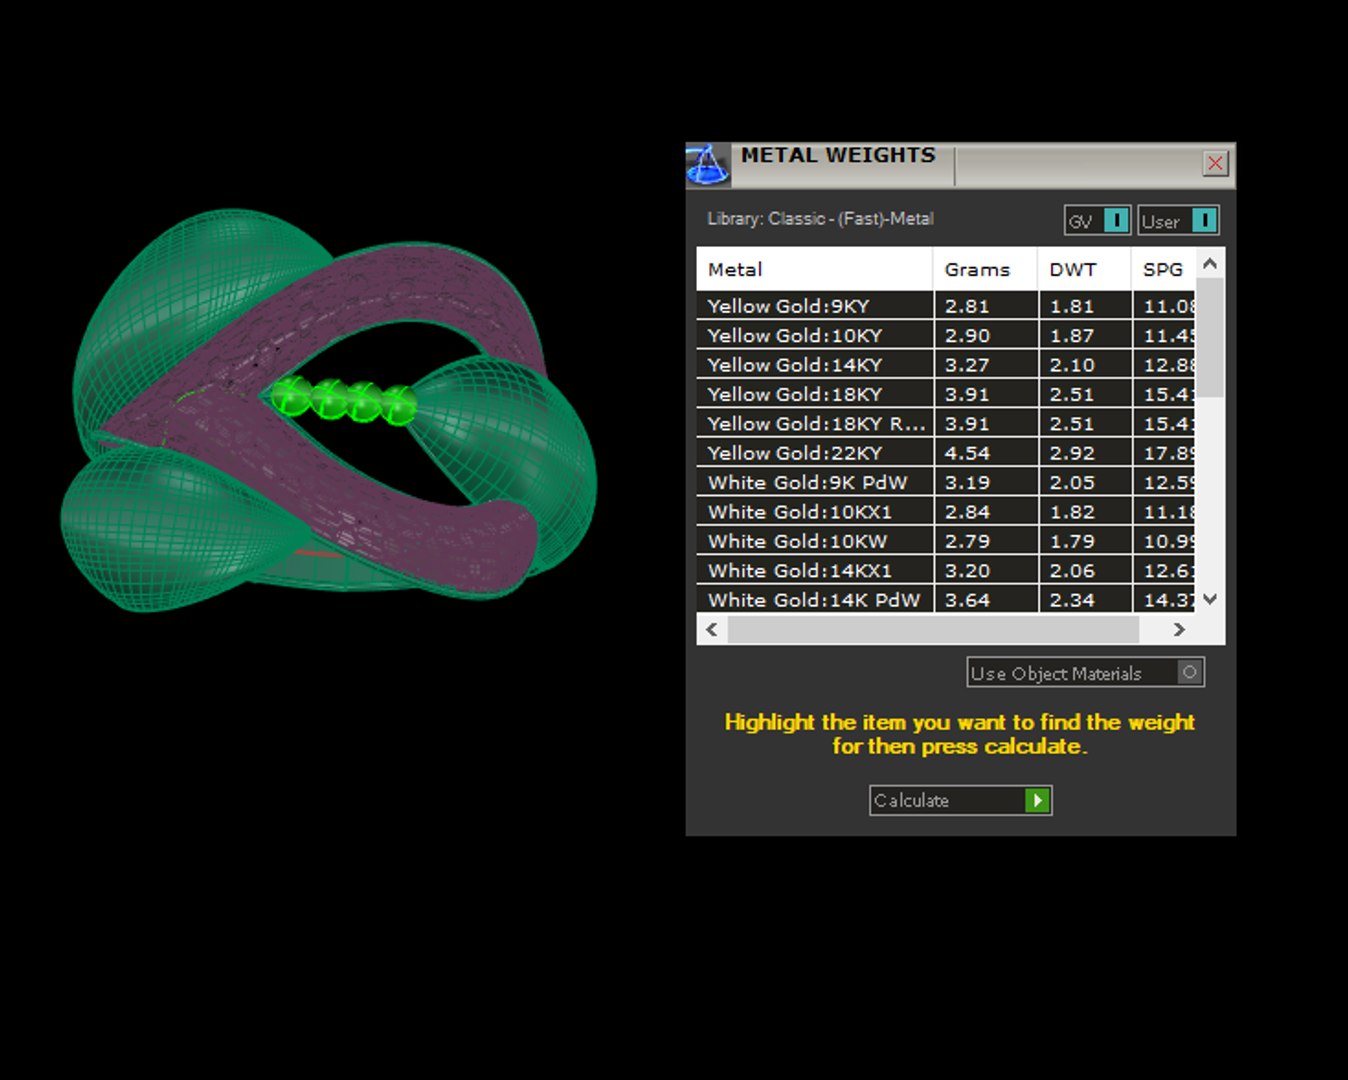Viewport: 1348px width, 1080px height.
Task: Toggle the User library switch
Action: click(1178, 220)
